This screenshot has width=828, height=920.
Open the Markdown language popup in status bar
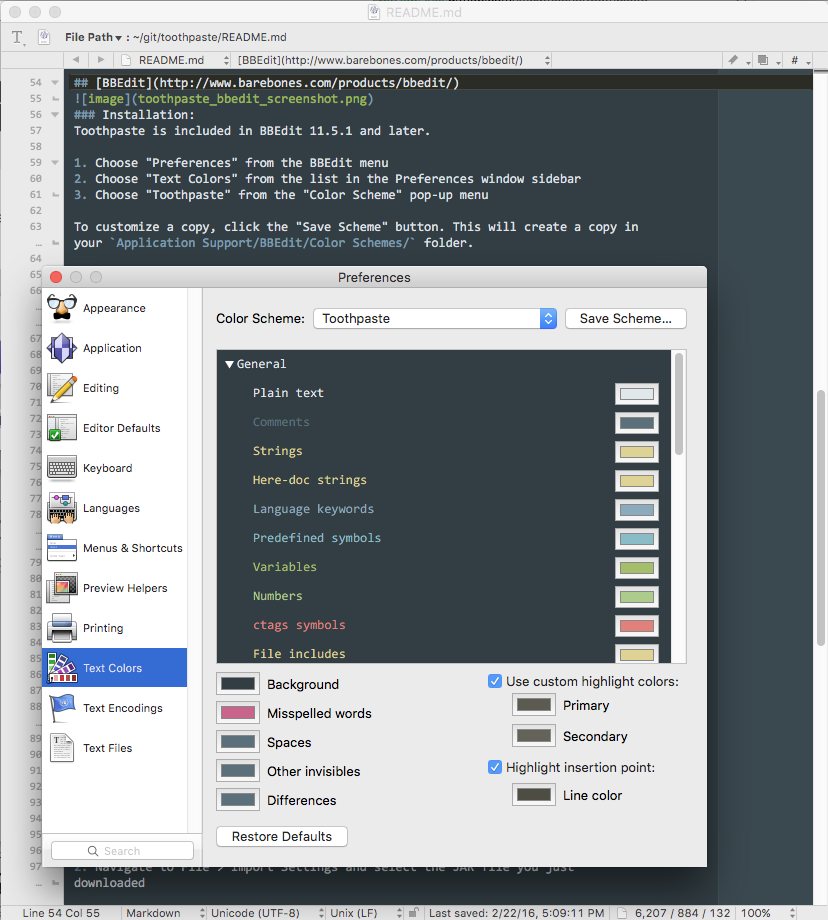[165, 913]
